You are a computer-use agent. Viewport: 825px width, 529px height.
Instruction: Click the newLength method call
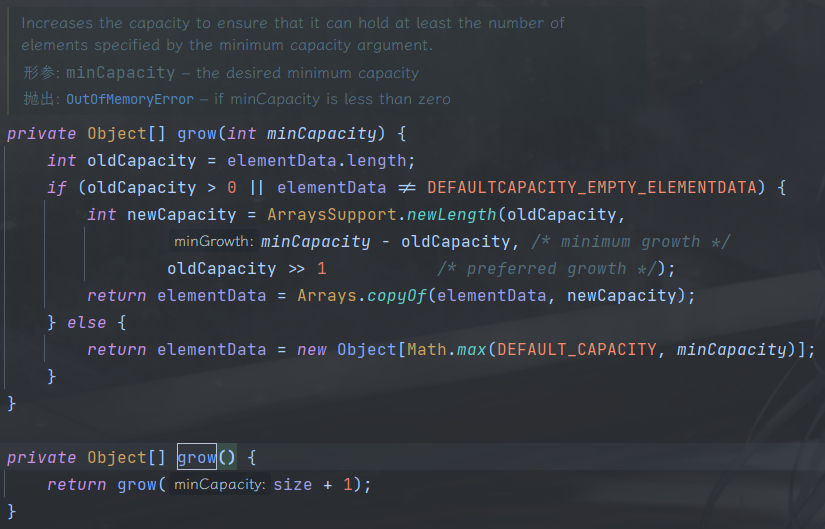pos(451,214)
